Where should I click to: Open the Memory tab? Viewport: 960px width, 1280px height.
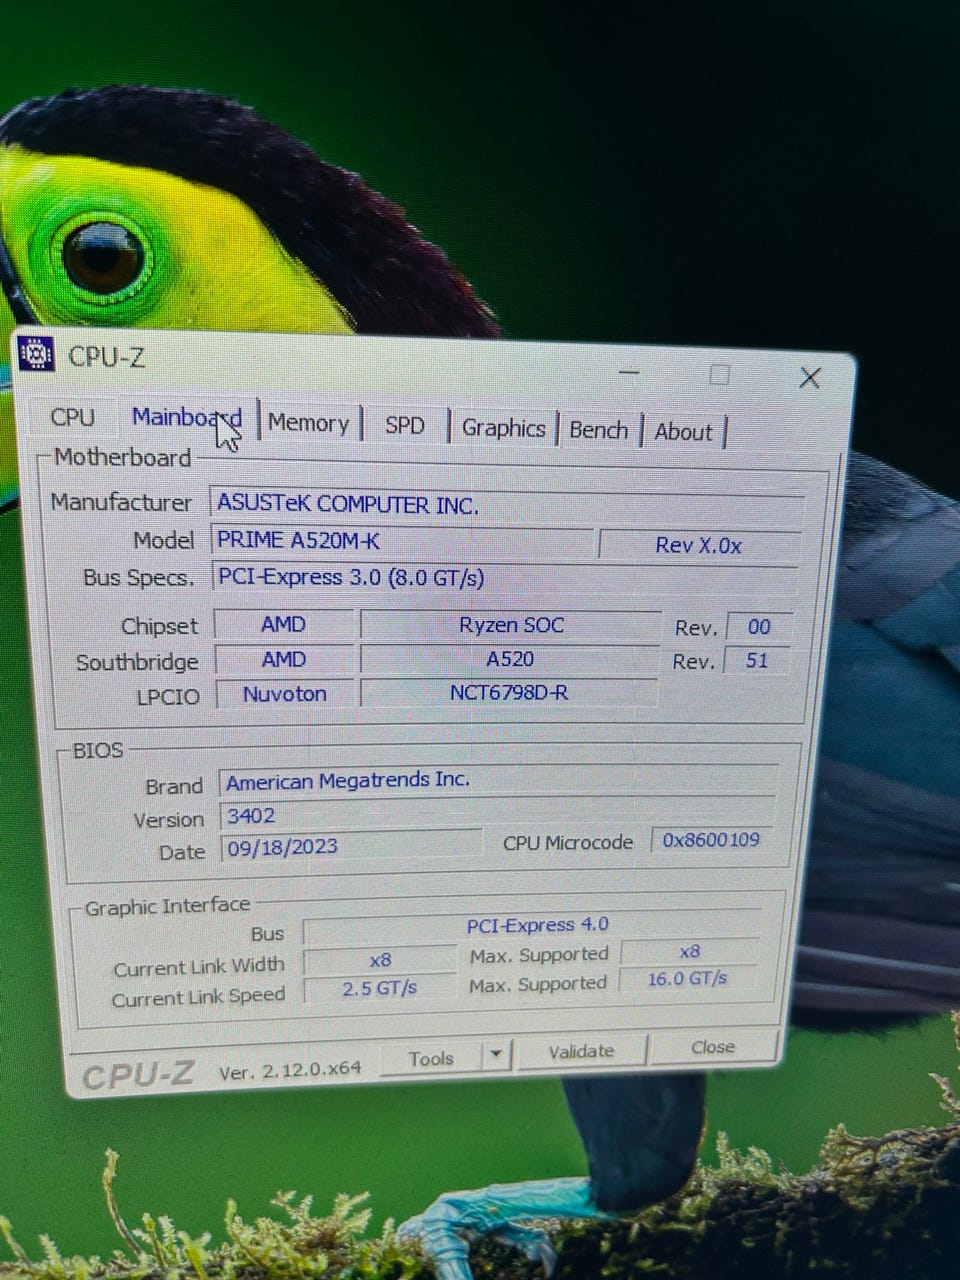[308, 423]
